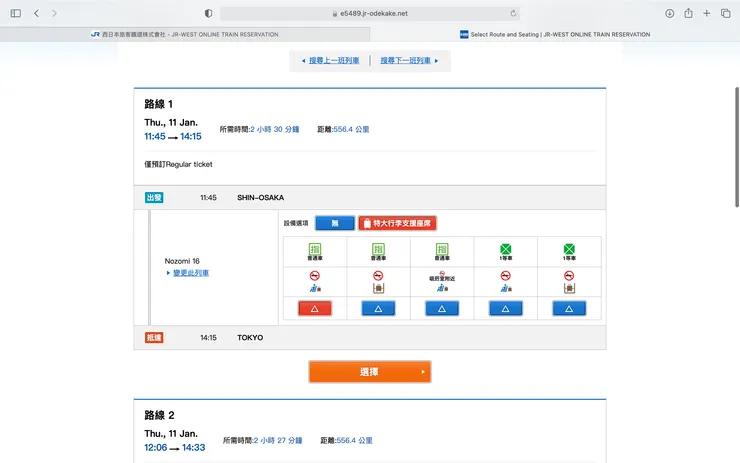Choose availability for Green car with luggage-space icon

(569, 309)
